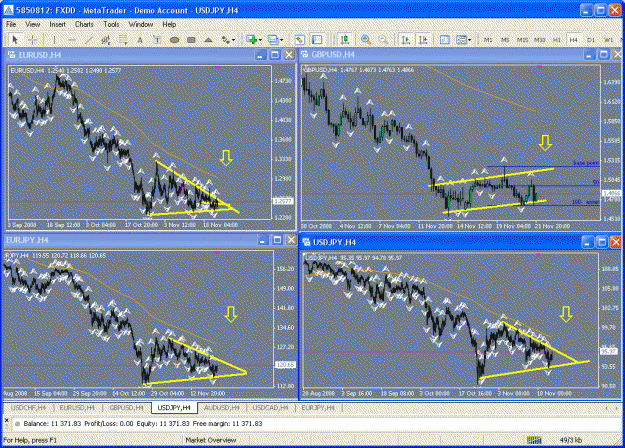The height and width of the screenshot is (448, 625).
Task: Open the Insert menu
Action: click(57, 24)
